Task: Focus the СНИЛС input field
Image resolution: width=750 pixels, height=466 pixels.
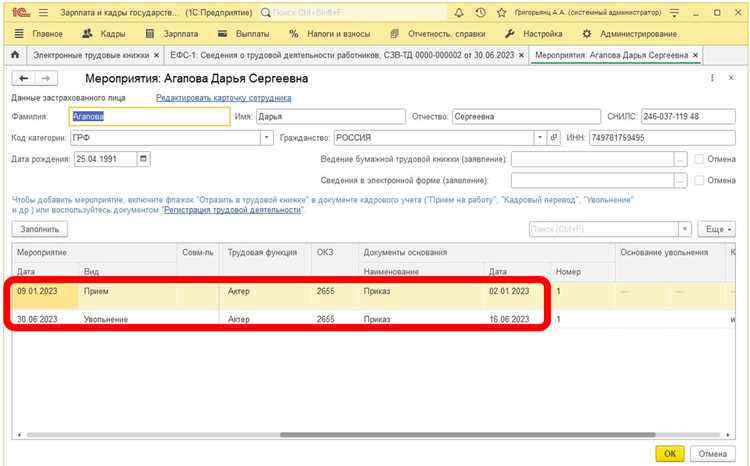Action: tap(688, 116)
